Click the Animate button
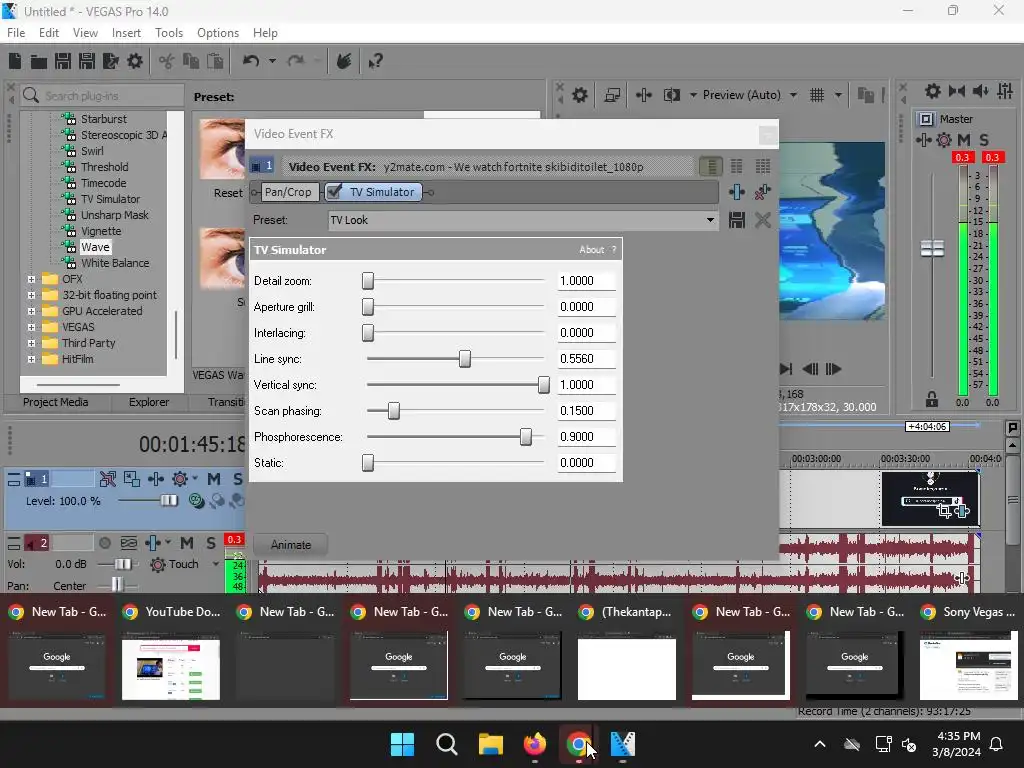 [291, 545]
